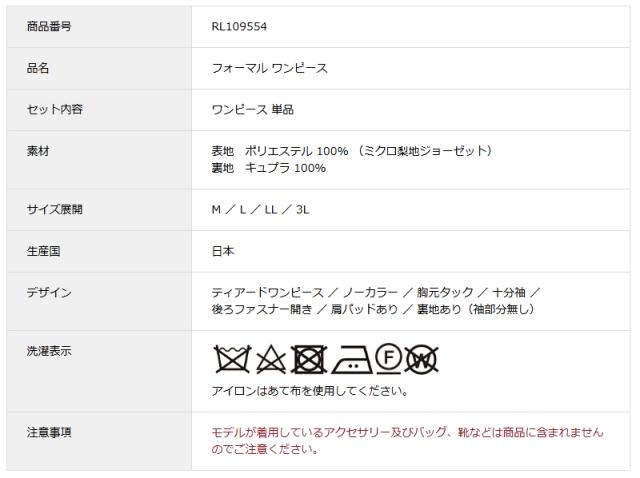The image size is (640, 478).
Task: Click the iron care symbol
Action: [352, 360]
